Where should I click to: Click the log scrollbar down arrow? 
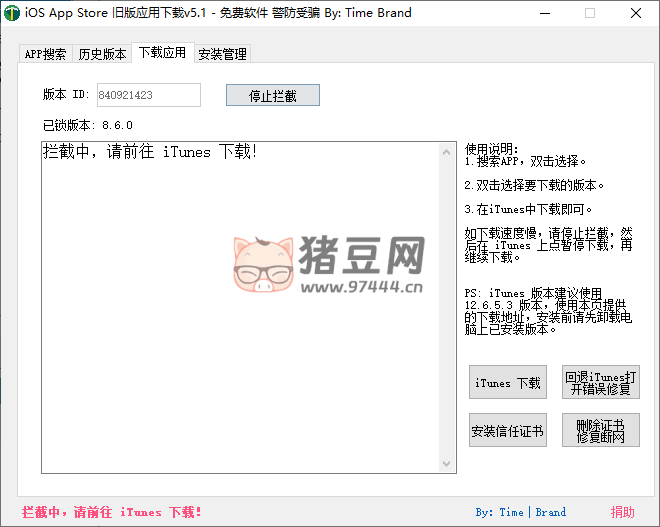pyautogui.click(x=449, y=464)
